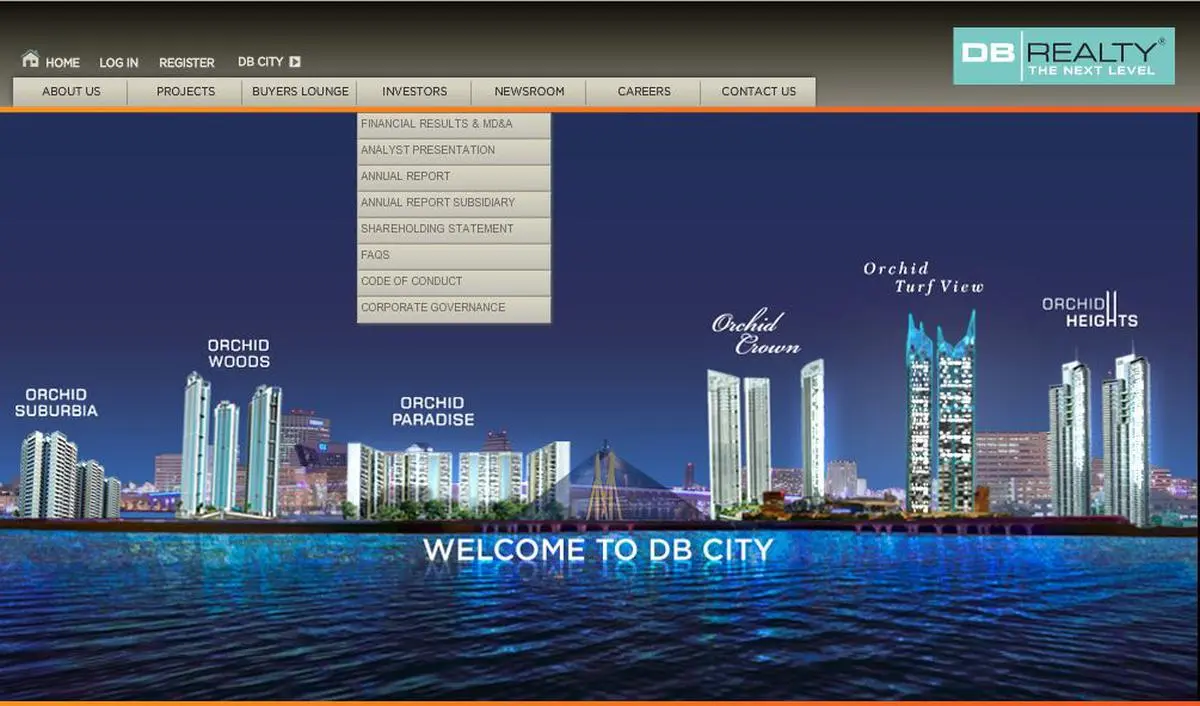Open the CONTACT US menu
The width and height of the screenshot is (1200, 706).
click(759, 91)
